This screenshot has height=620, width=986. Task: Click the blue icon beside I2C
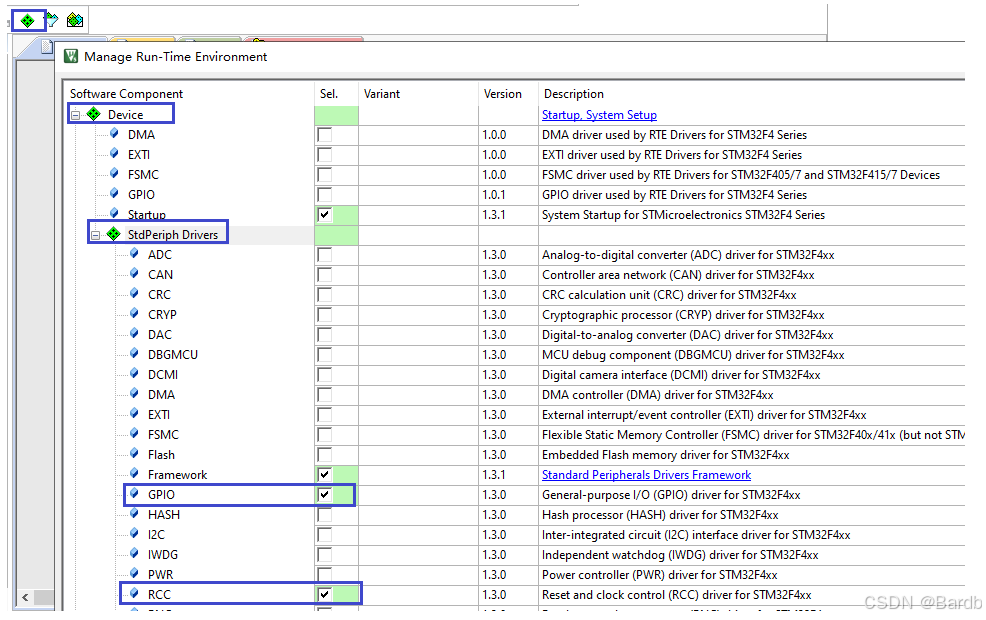(x=134, y=534)
